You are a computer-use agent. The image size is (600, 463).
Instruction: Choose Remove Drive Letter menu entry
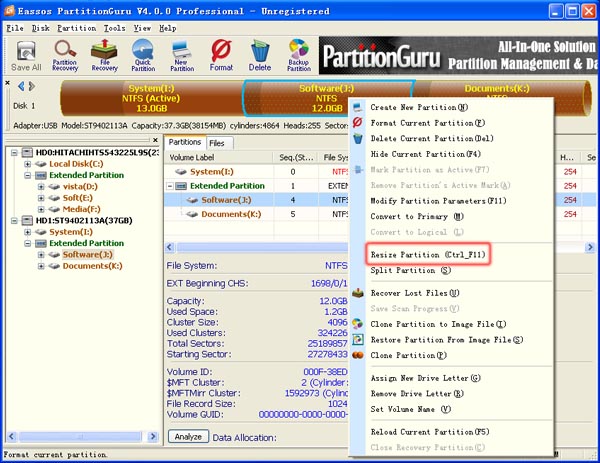pyautogui.click(x=452, y=394)
